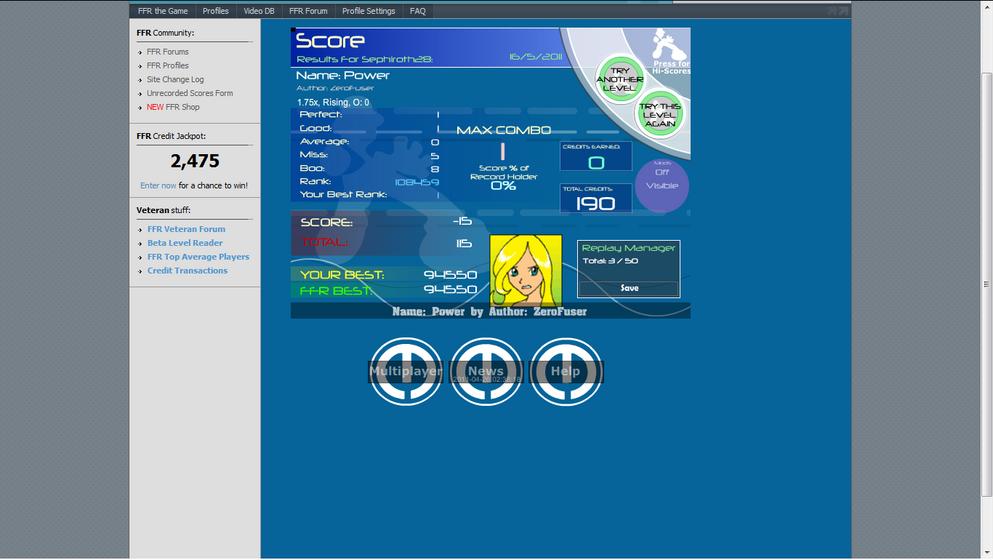Open the Video DB menu item
Image resolution: width=993 pixels, height=560 pixels.
tap(258, 11)
